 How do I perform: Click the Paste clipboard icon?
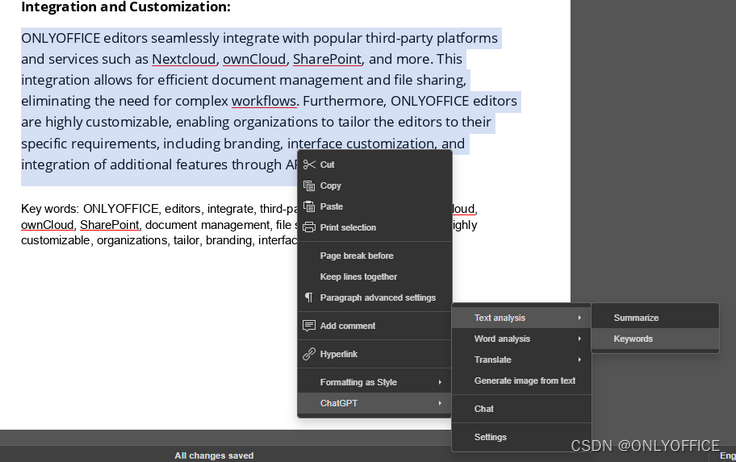point(309,207)
